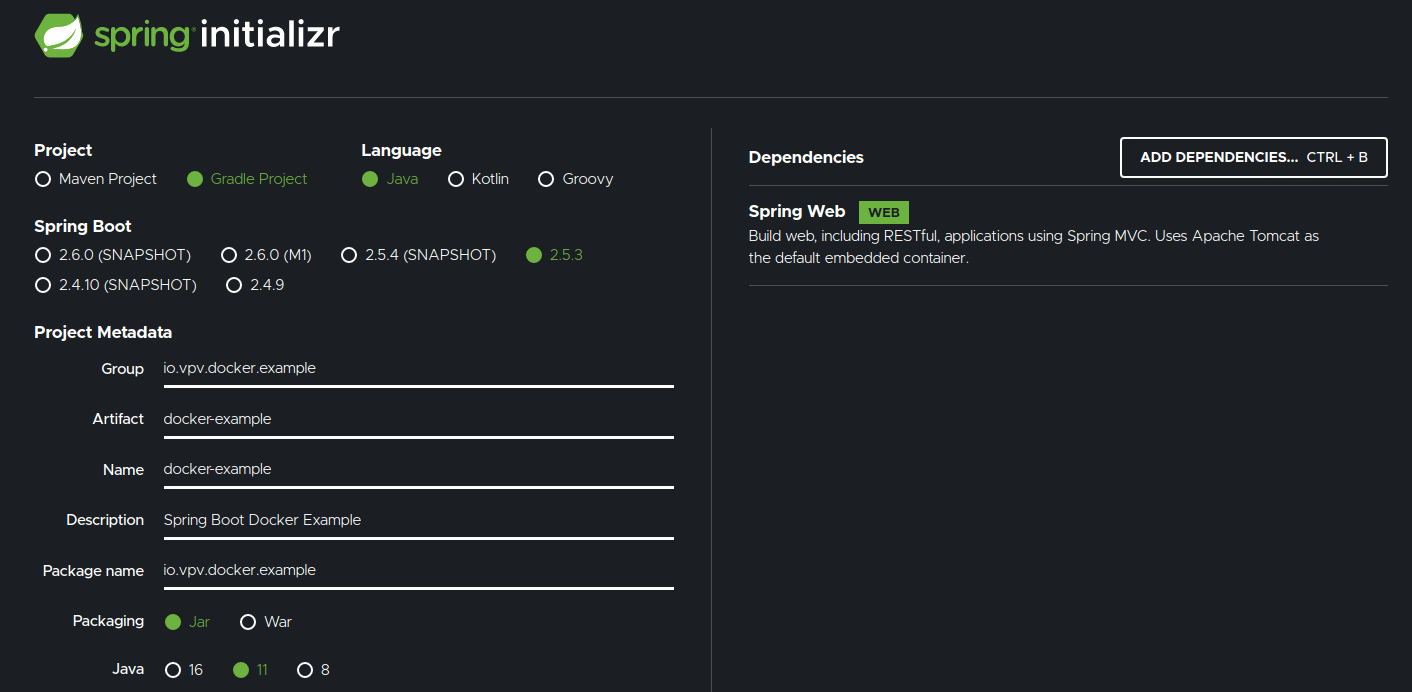Set packaging to Jar

click(187, 622)
